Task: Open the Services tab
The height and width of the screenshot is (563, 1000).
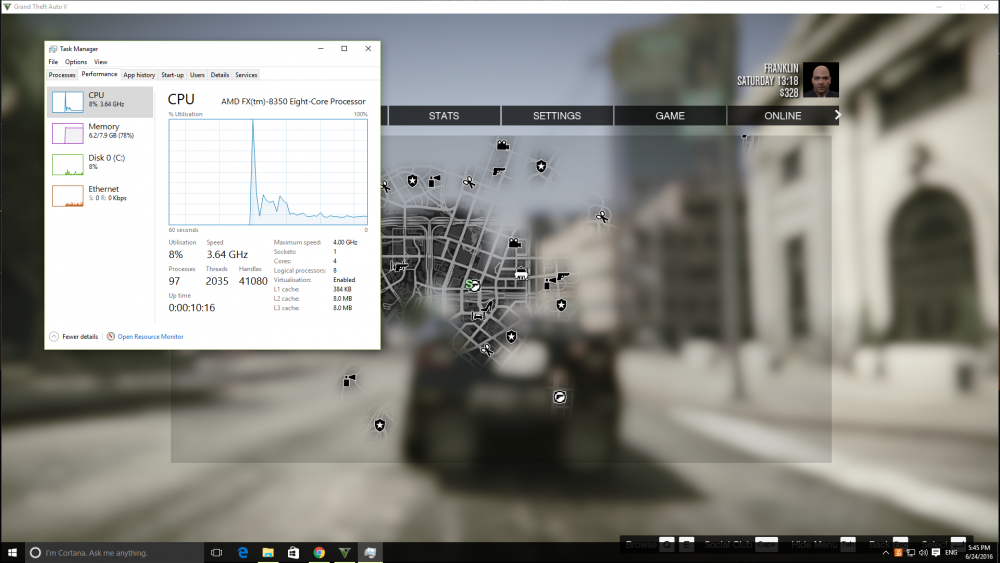Action: tap(246, 75)
